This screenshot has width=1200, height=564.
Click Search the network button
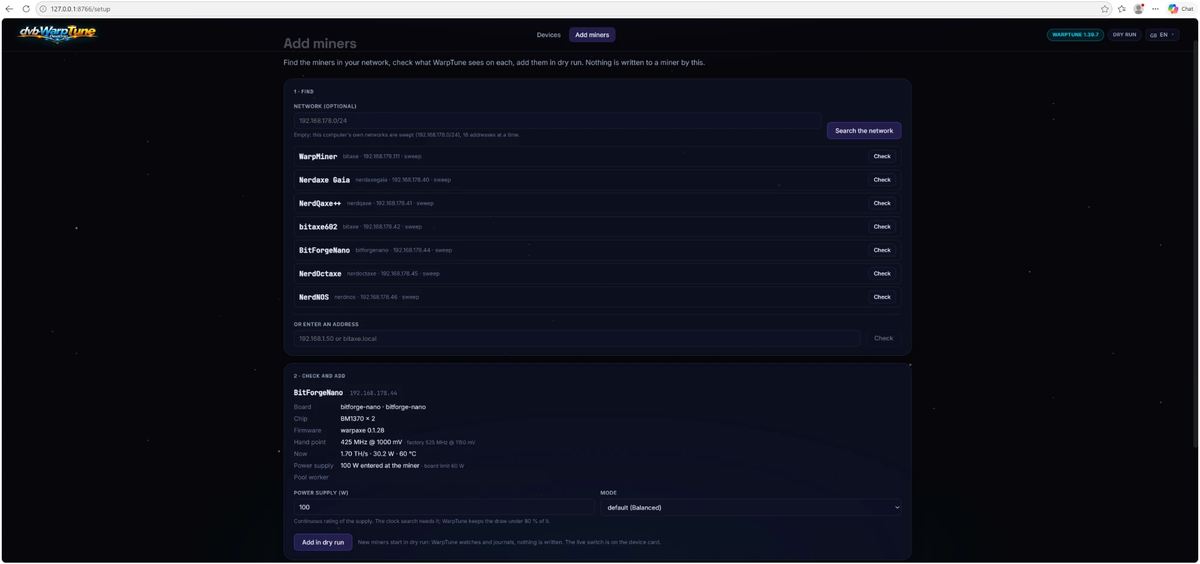coord(864,131)
